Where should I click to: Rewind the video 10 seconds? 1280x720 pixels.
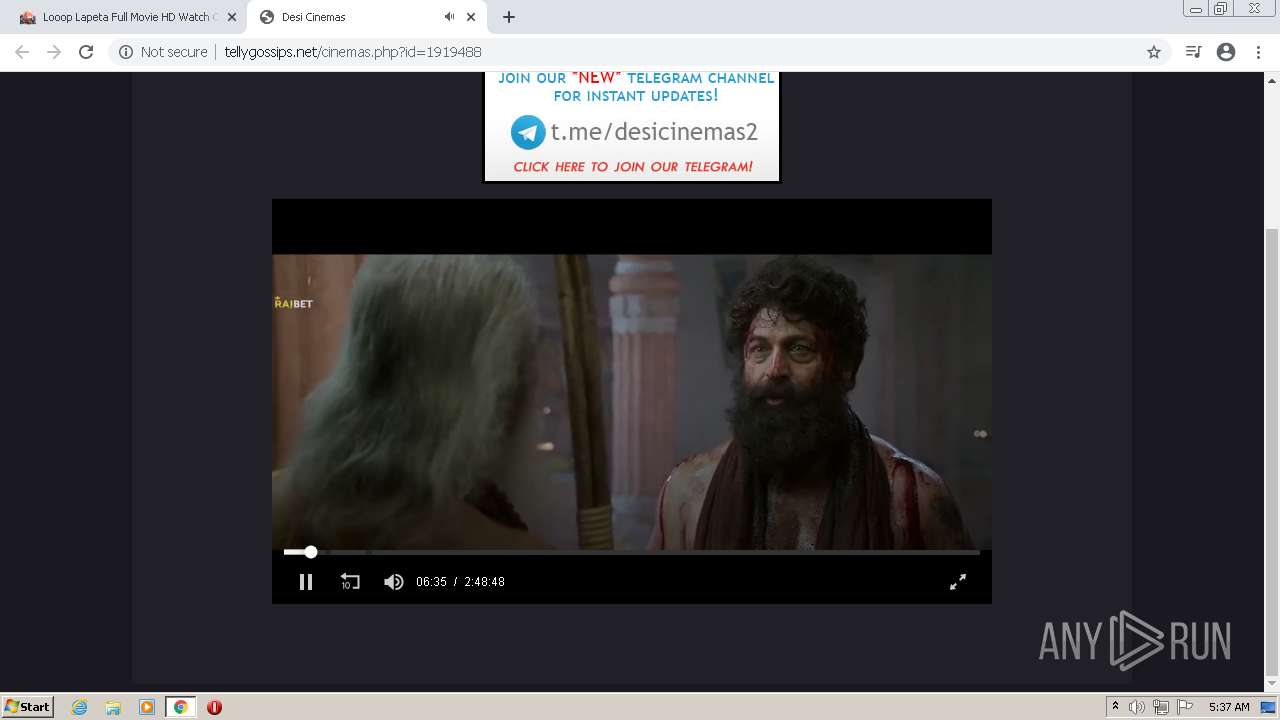click(x=350, y=581)
